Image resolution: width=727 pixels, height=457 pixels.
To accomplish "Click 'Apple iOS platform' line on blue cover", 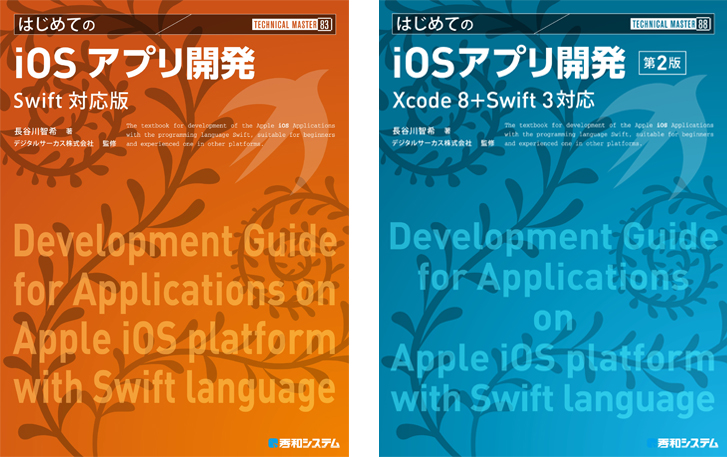I will click(553, 358).
